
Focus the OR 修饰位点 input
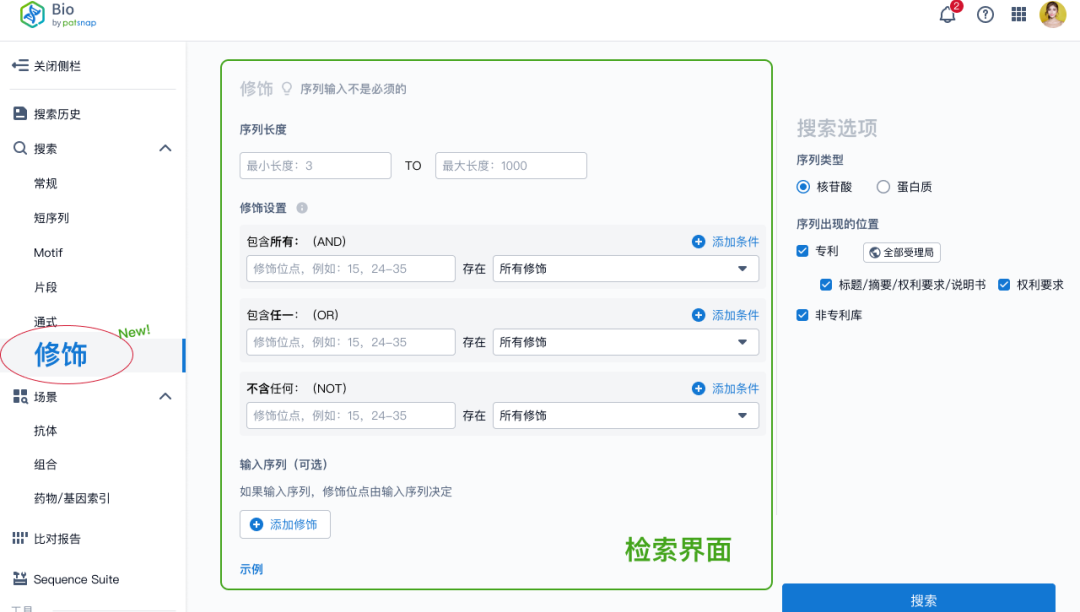(351, 342)
